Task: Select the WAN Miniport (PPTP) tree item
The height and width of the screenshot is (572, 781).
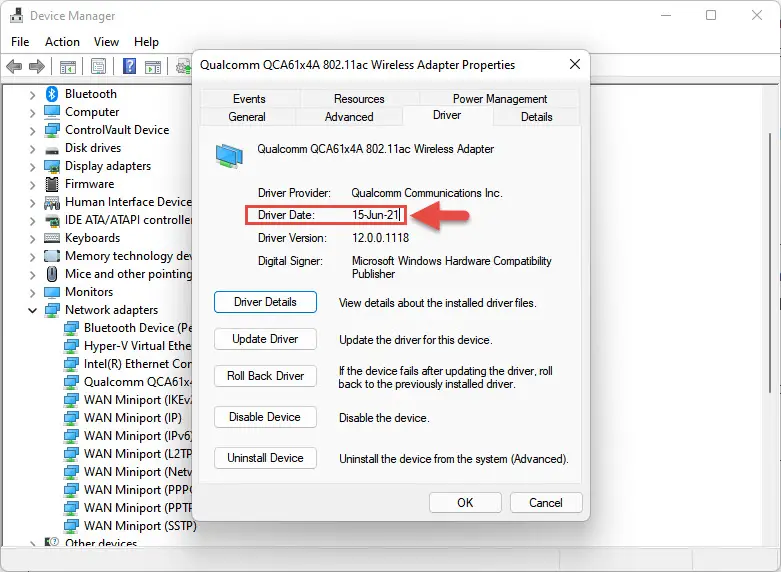Action: (x=137, y=508)
